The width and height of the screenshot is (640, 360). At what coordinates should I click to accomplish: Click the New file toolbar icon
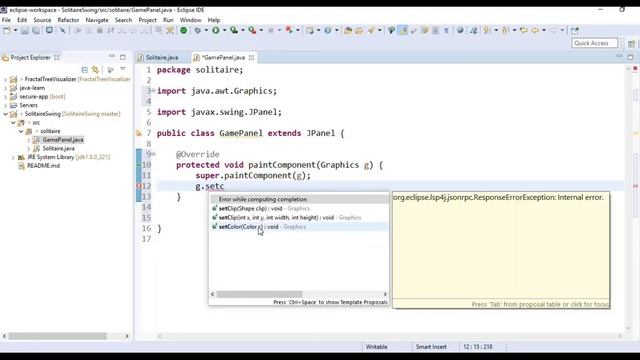(7, 30)
